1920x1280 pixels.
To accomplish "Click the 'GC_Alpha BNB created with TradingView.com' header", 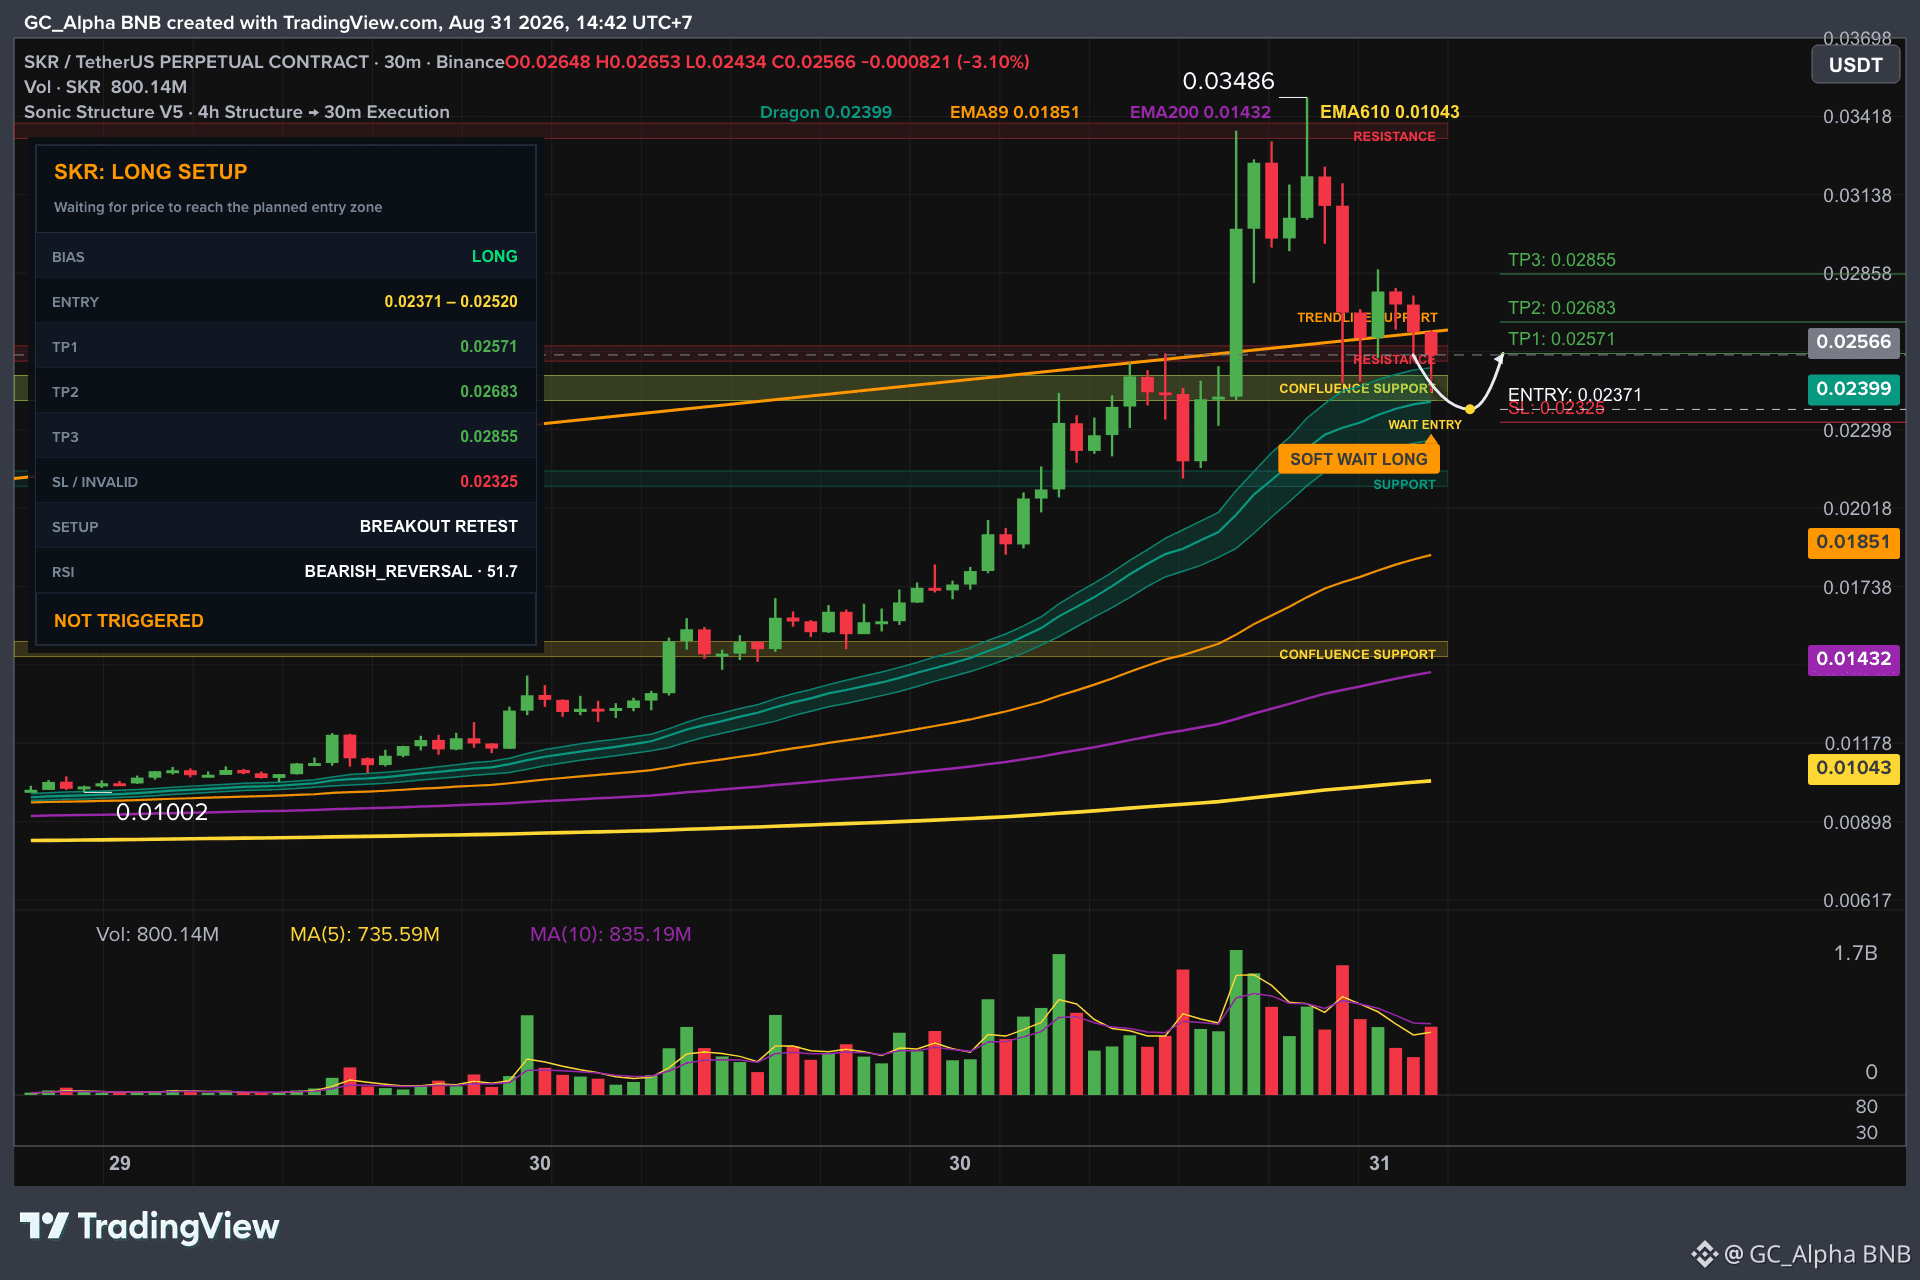I will 232,22.
